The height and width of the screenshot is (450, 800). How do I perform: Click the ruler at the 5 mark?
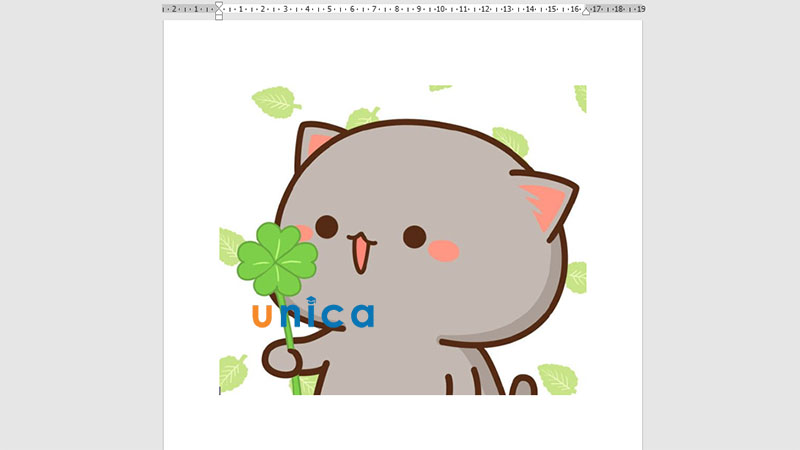click(330, 9)
